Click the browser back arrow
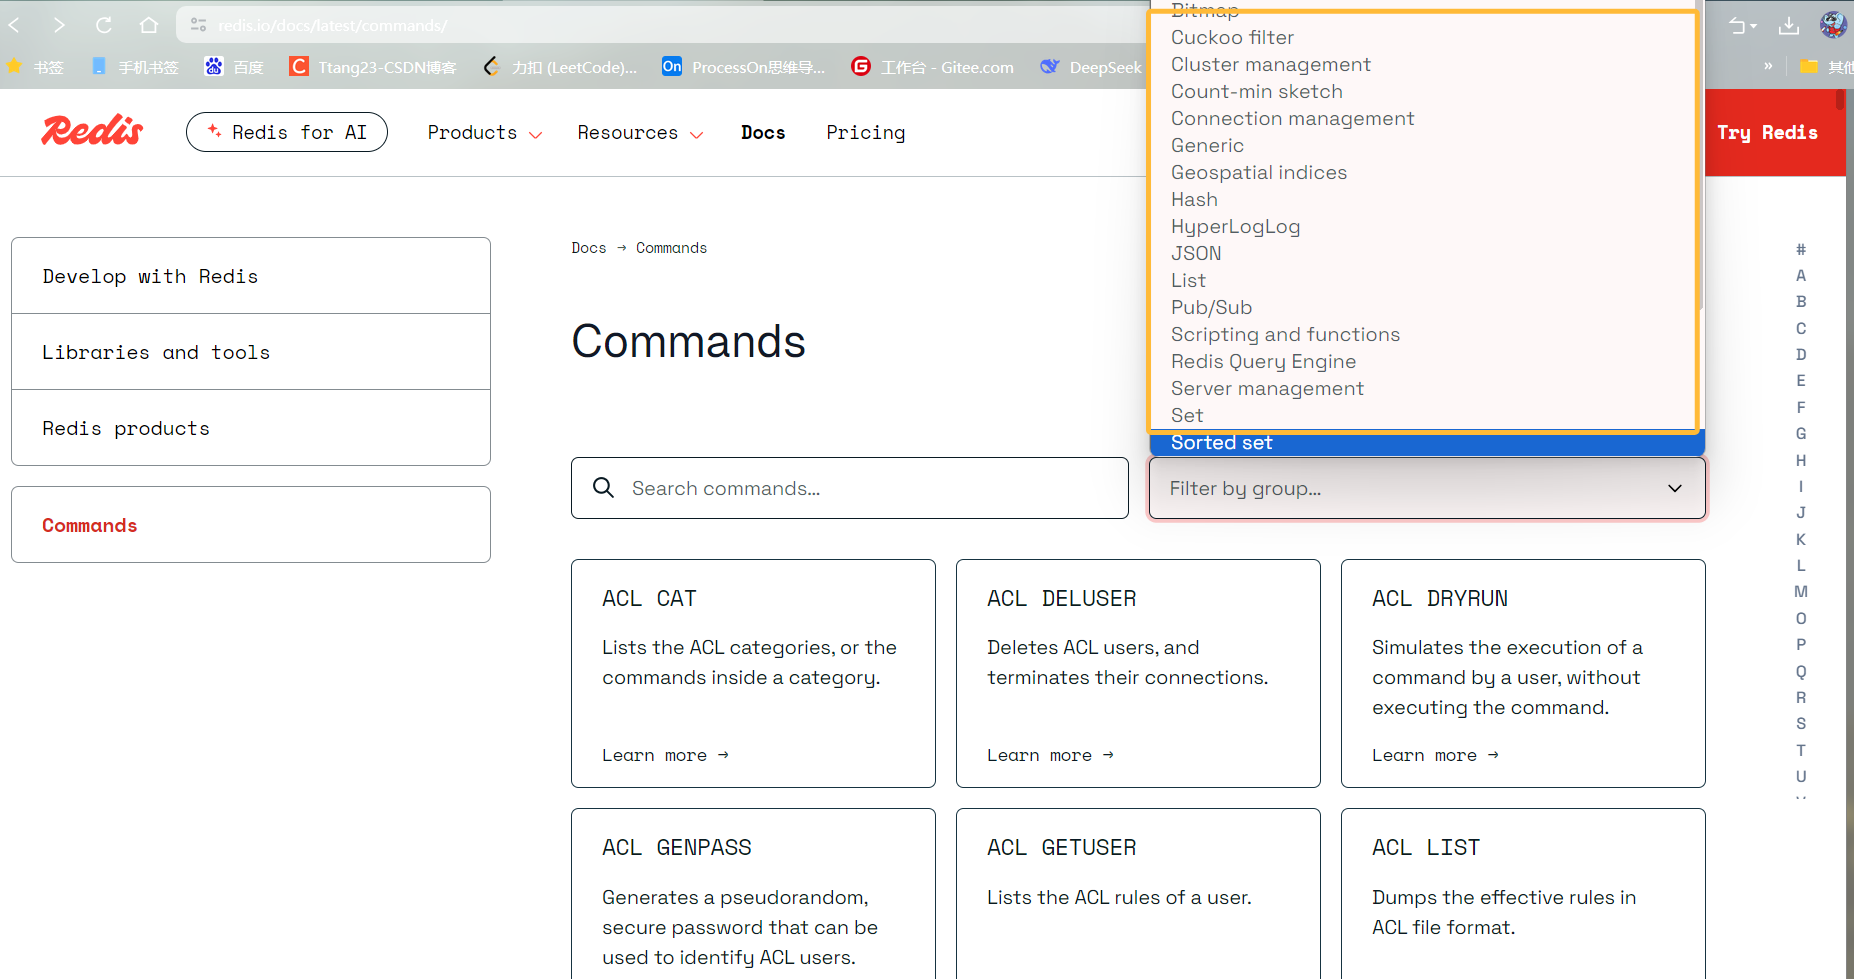Screen dimensions: 1854x979 click(14, 25)
